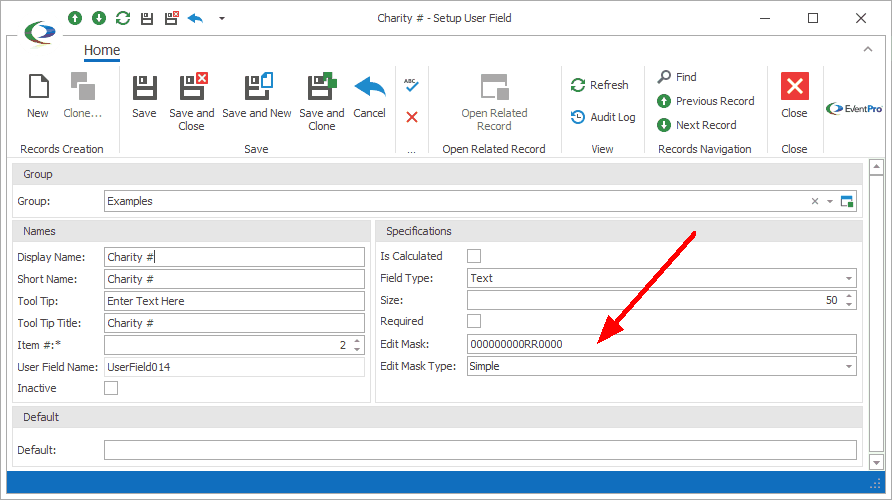892x500 pixels.
Task: Decrease Item # with down spinner
Action: pos(357,349)
